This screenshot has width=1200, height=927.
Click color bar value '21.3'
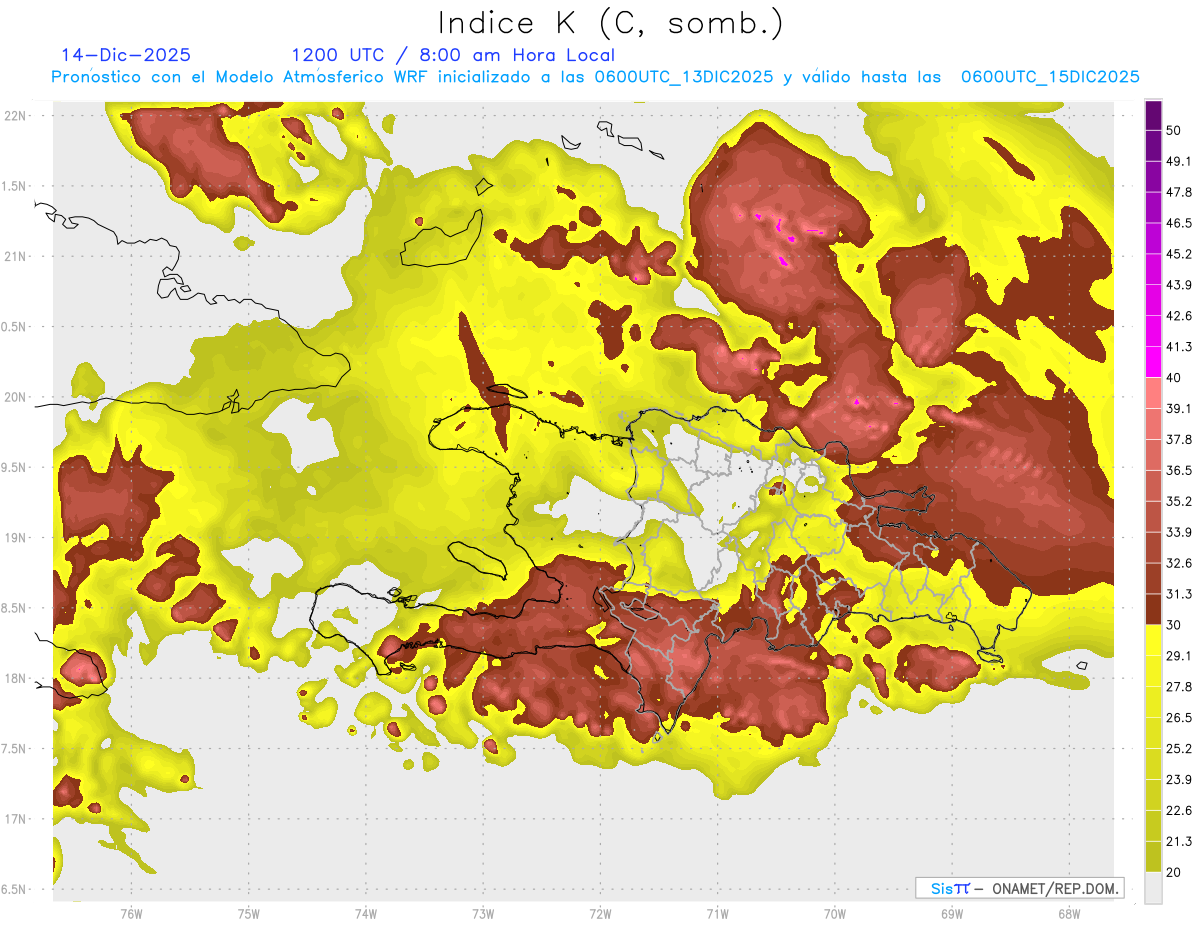click(x=1179, y=841)
